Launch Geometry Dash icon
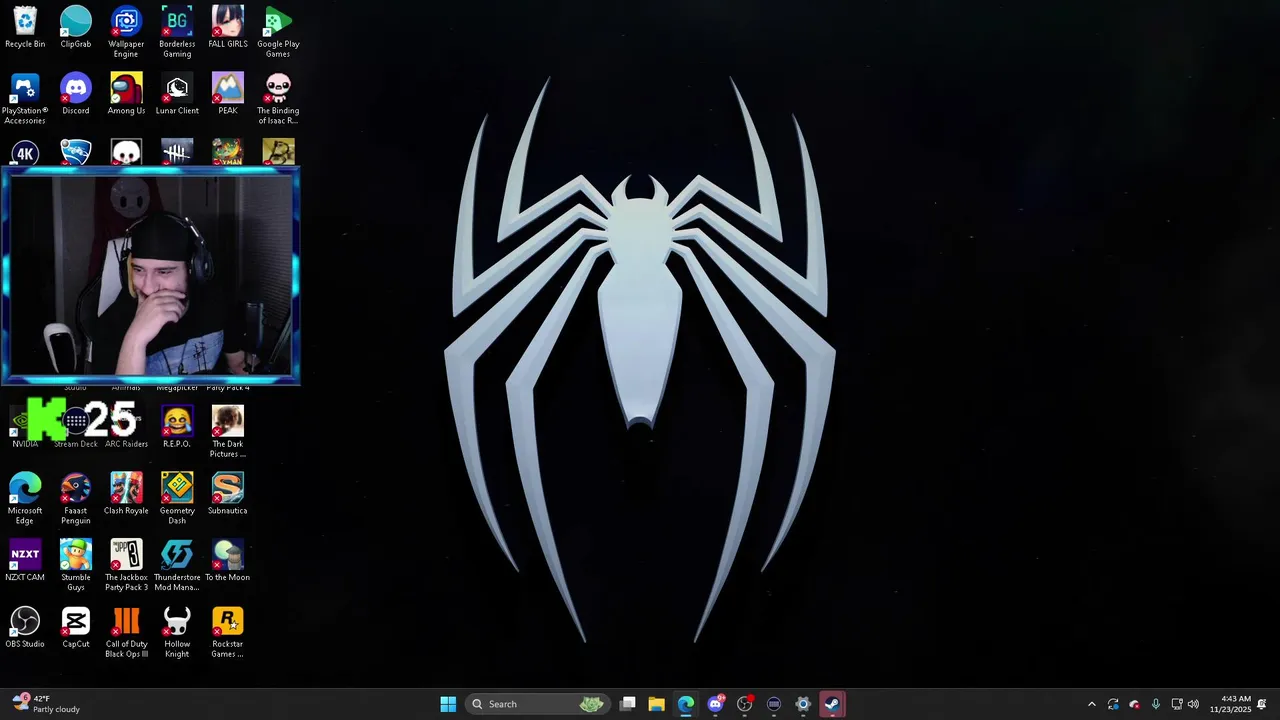The height and width of the screenshot is (720, 1280). point(177,499)
